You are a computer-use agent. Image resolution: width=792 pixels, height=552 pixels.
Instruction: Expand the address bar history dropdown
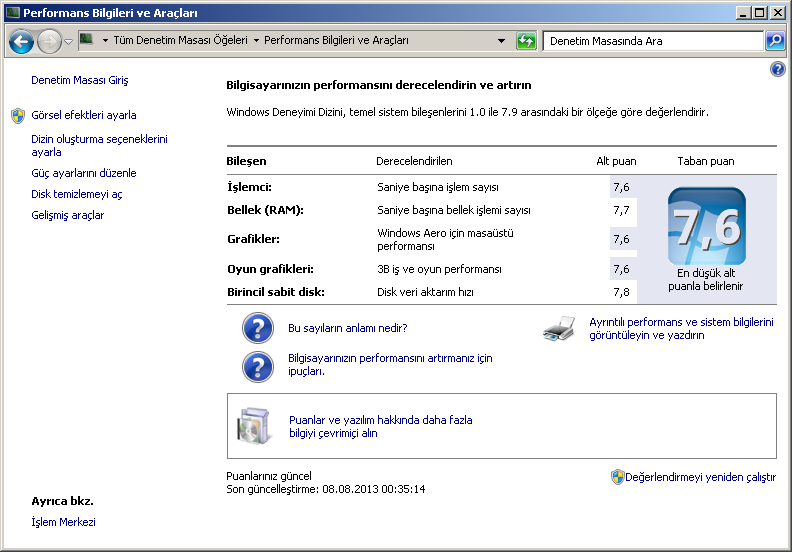coord(501,41)
